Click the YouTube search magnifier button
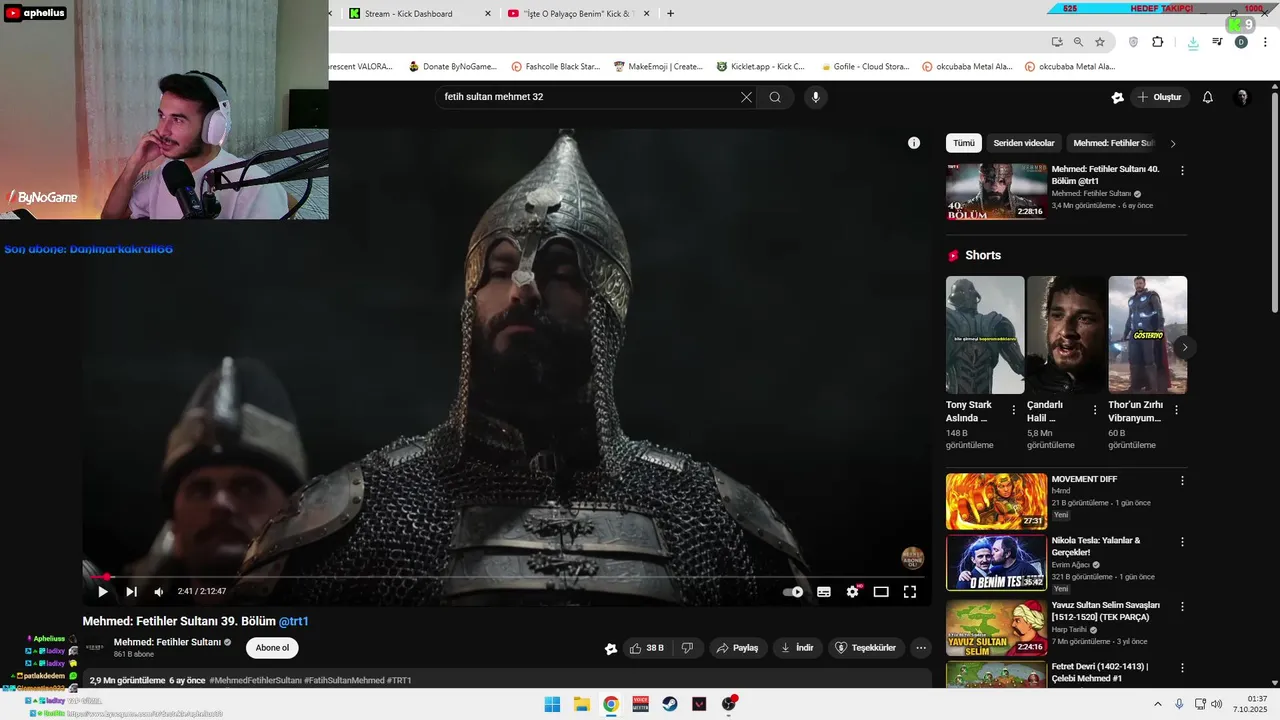1280x720 pixels. click(x=775, y=97)
